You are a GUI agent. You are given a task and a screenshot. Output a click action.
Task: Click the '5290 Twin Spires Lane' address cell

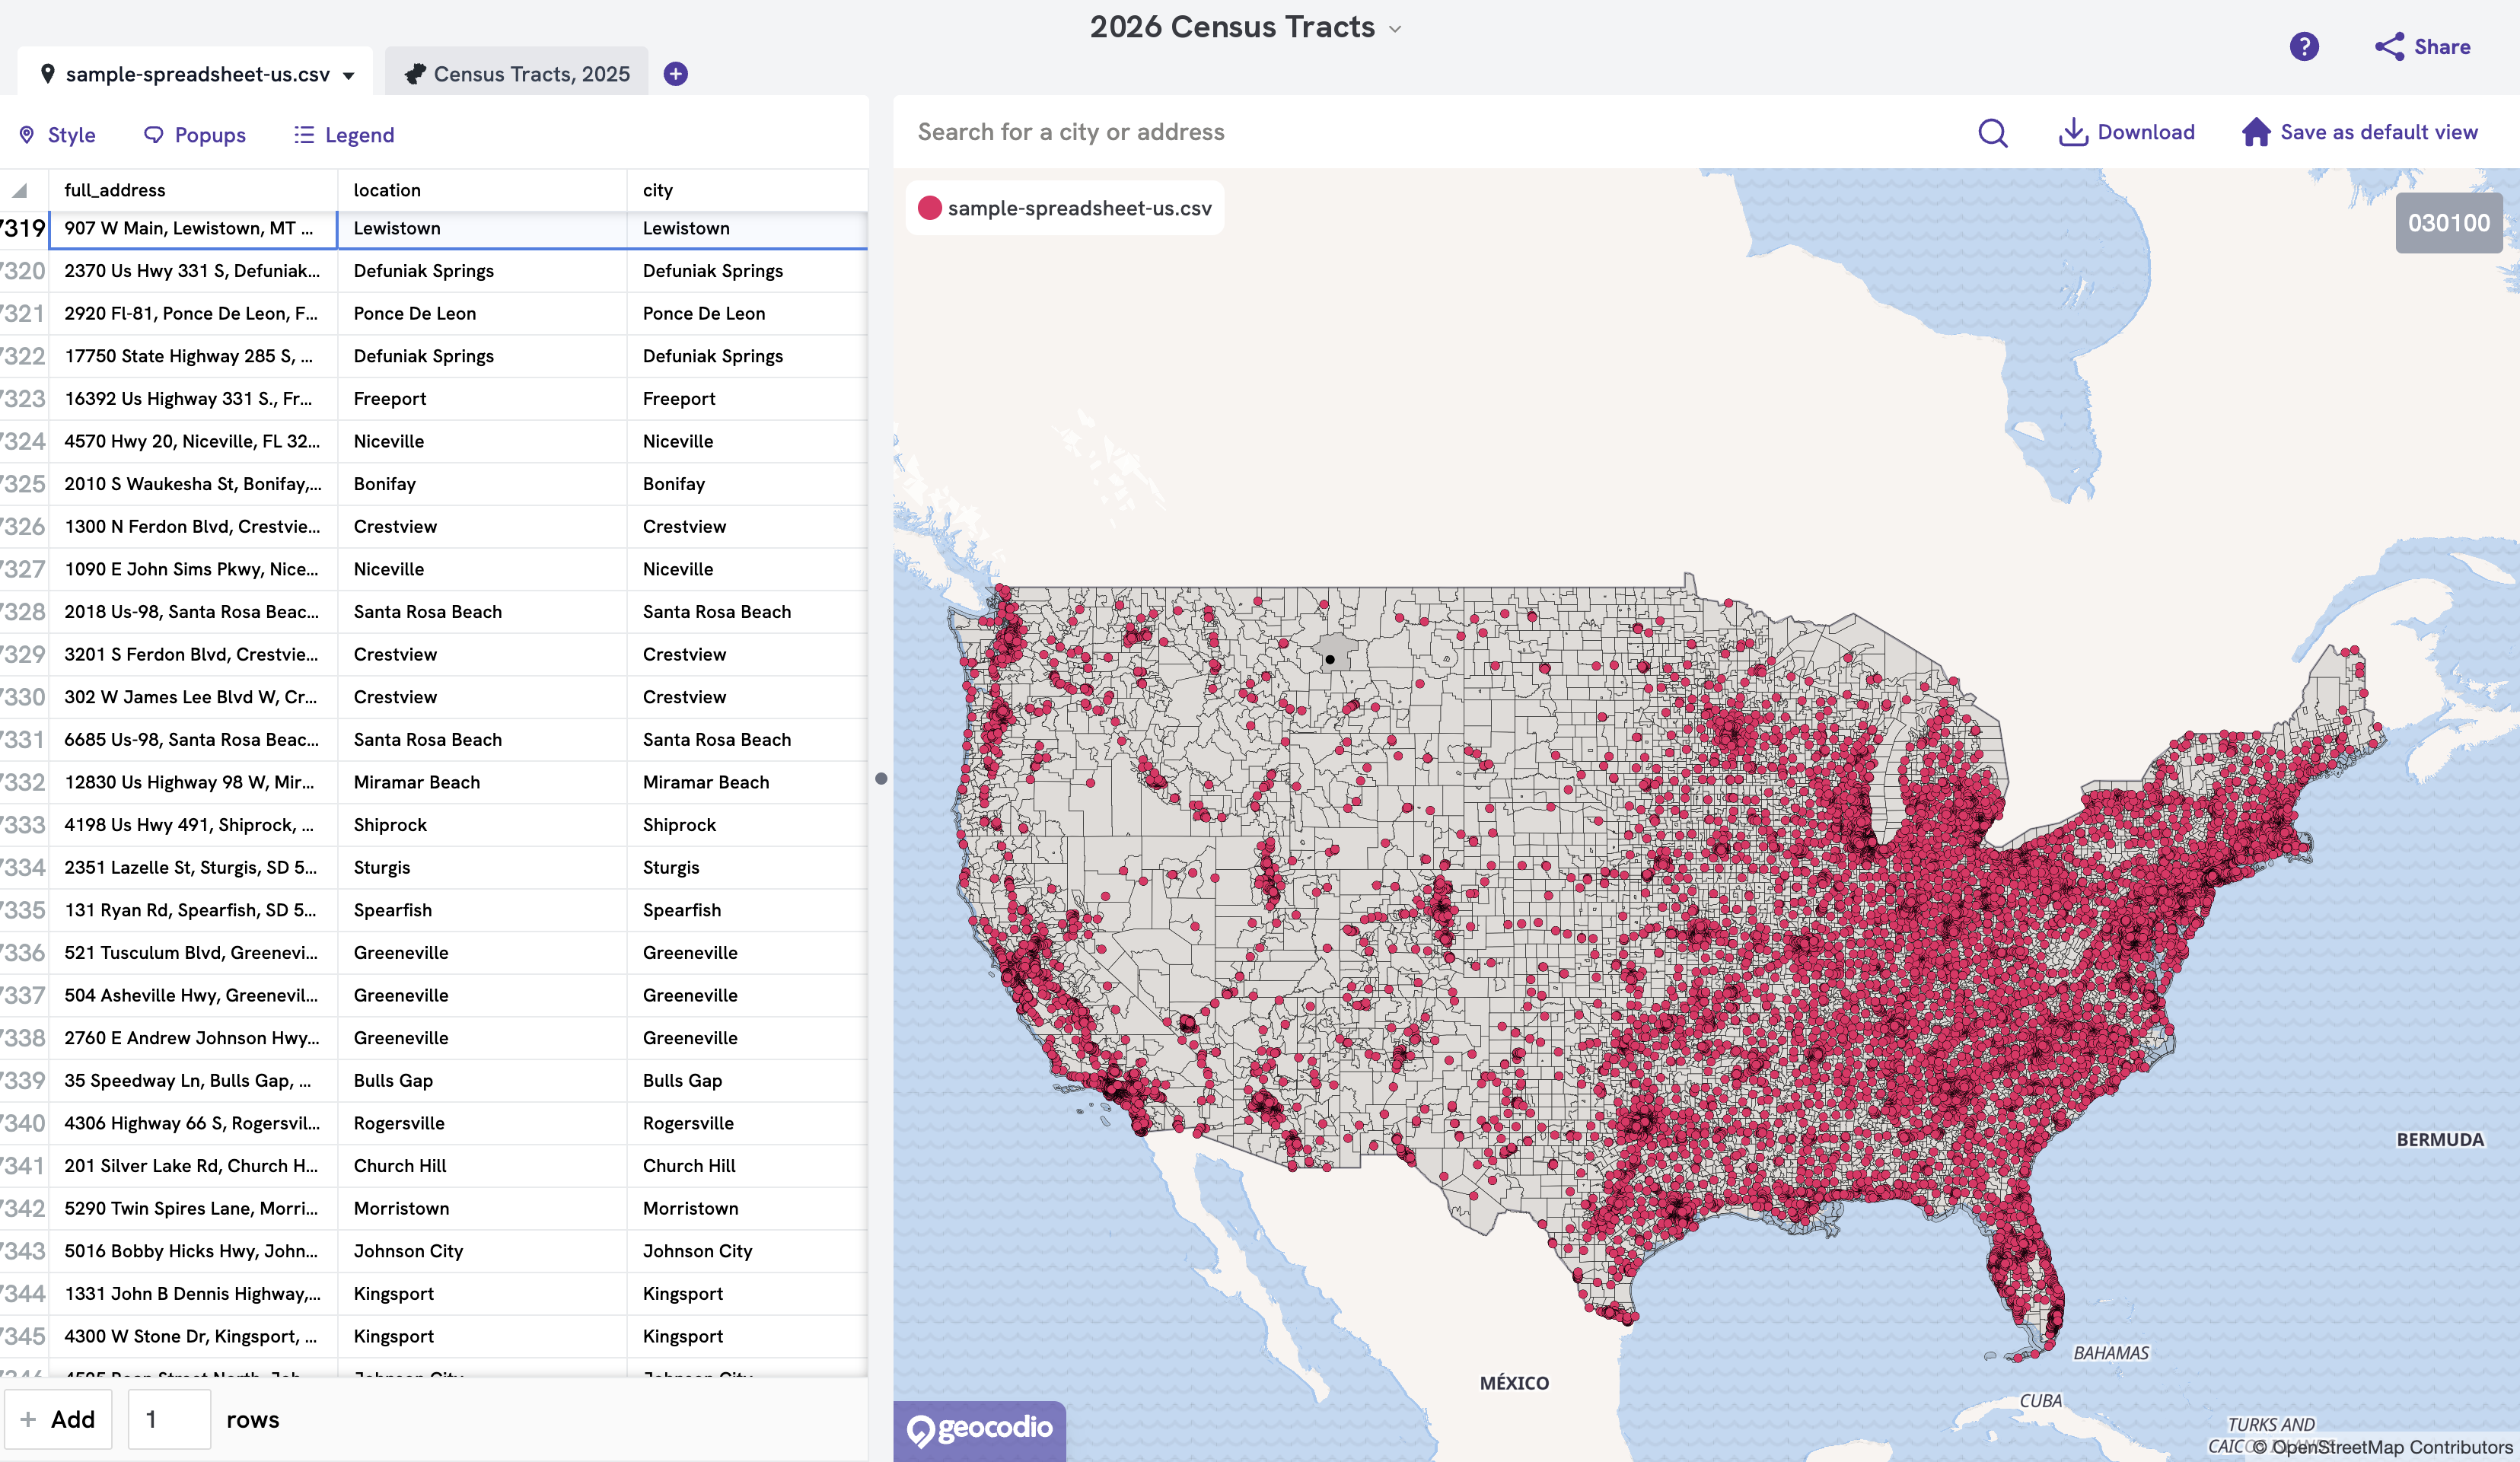[194, 1208]
